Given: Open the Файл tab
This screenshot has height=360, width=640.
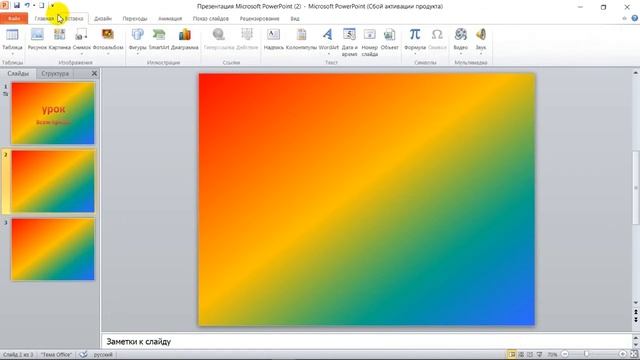Looking at the screenshot, I should tap(14, 18).
